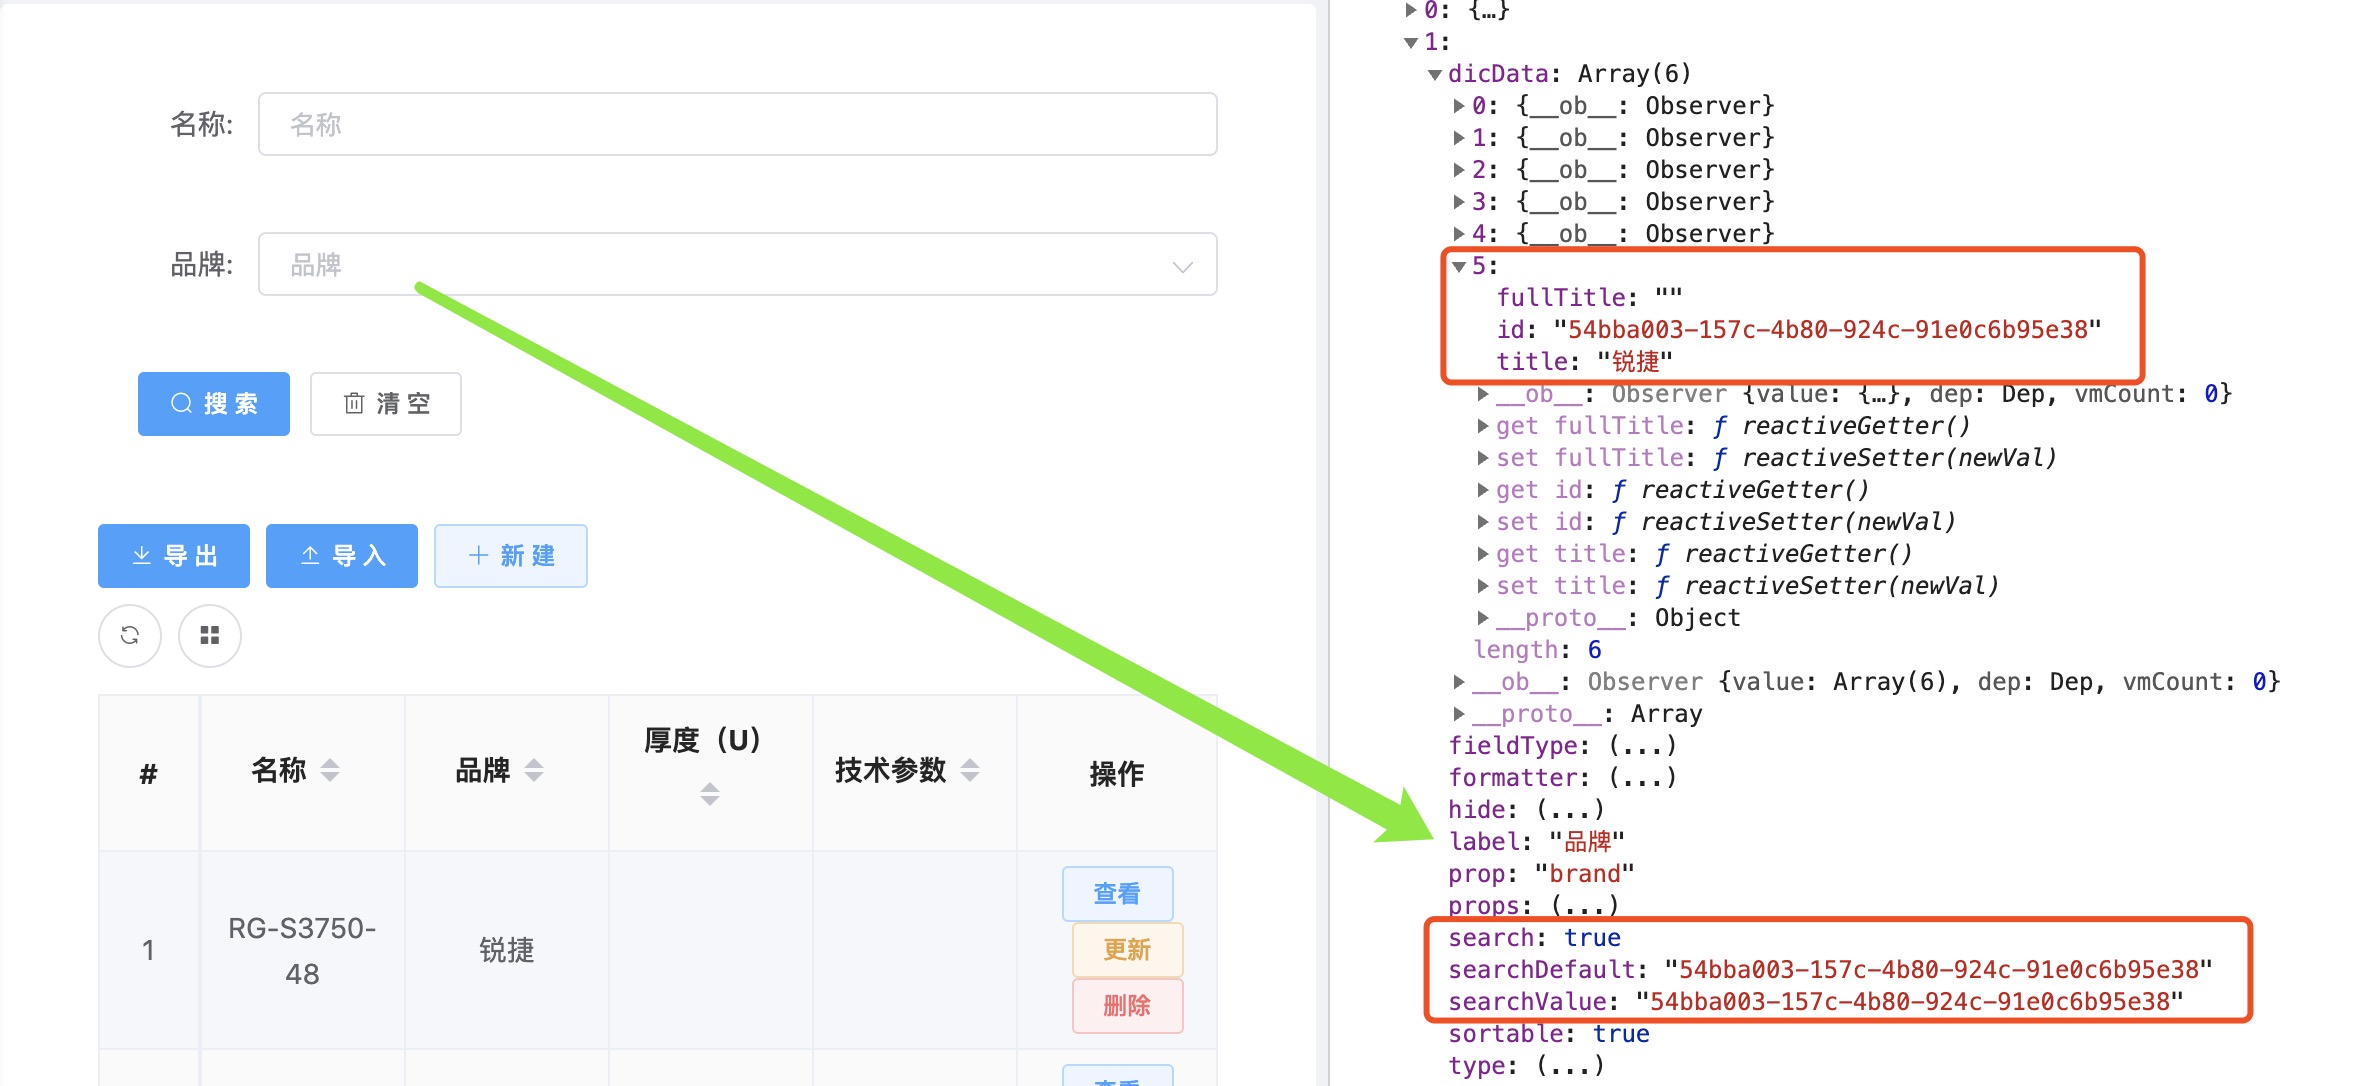Click 更新 in the RG-S3750-48 row
This screenshot has height=1086, width=2370.
[1127, 949]
